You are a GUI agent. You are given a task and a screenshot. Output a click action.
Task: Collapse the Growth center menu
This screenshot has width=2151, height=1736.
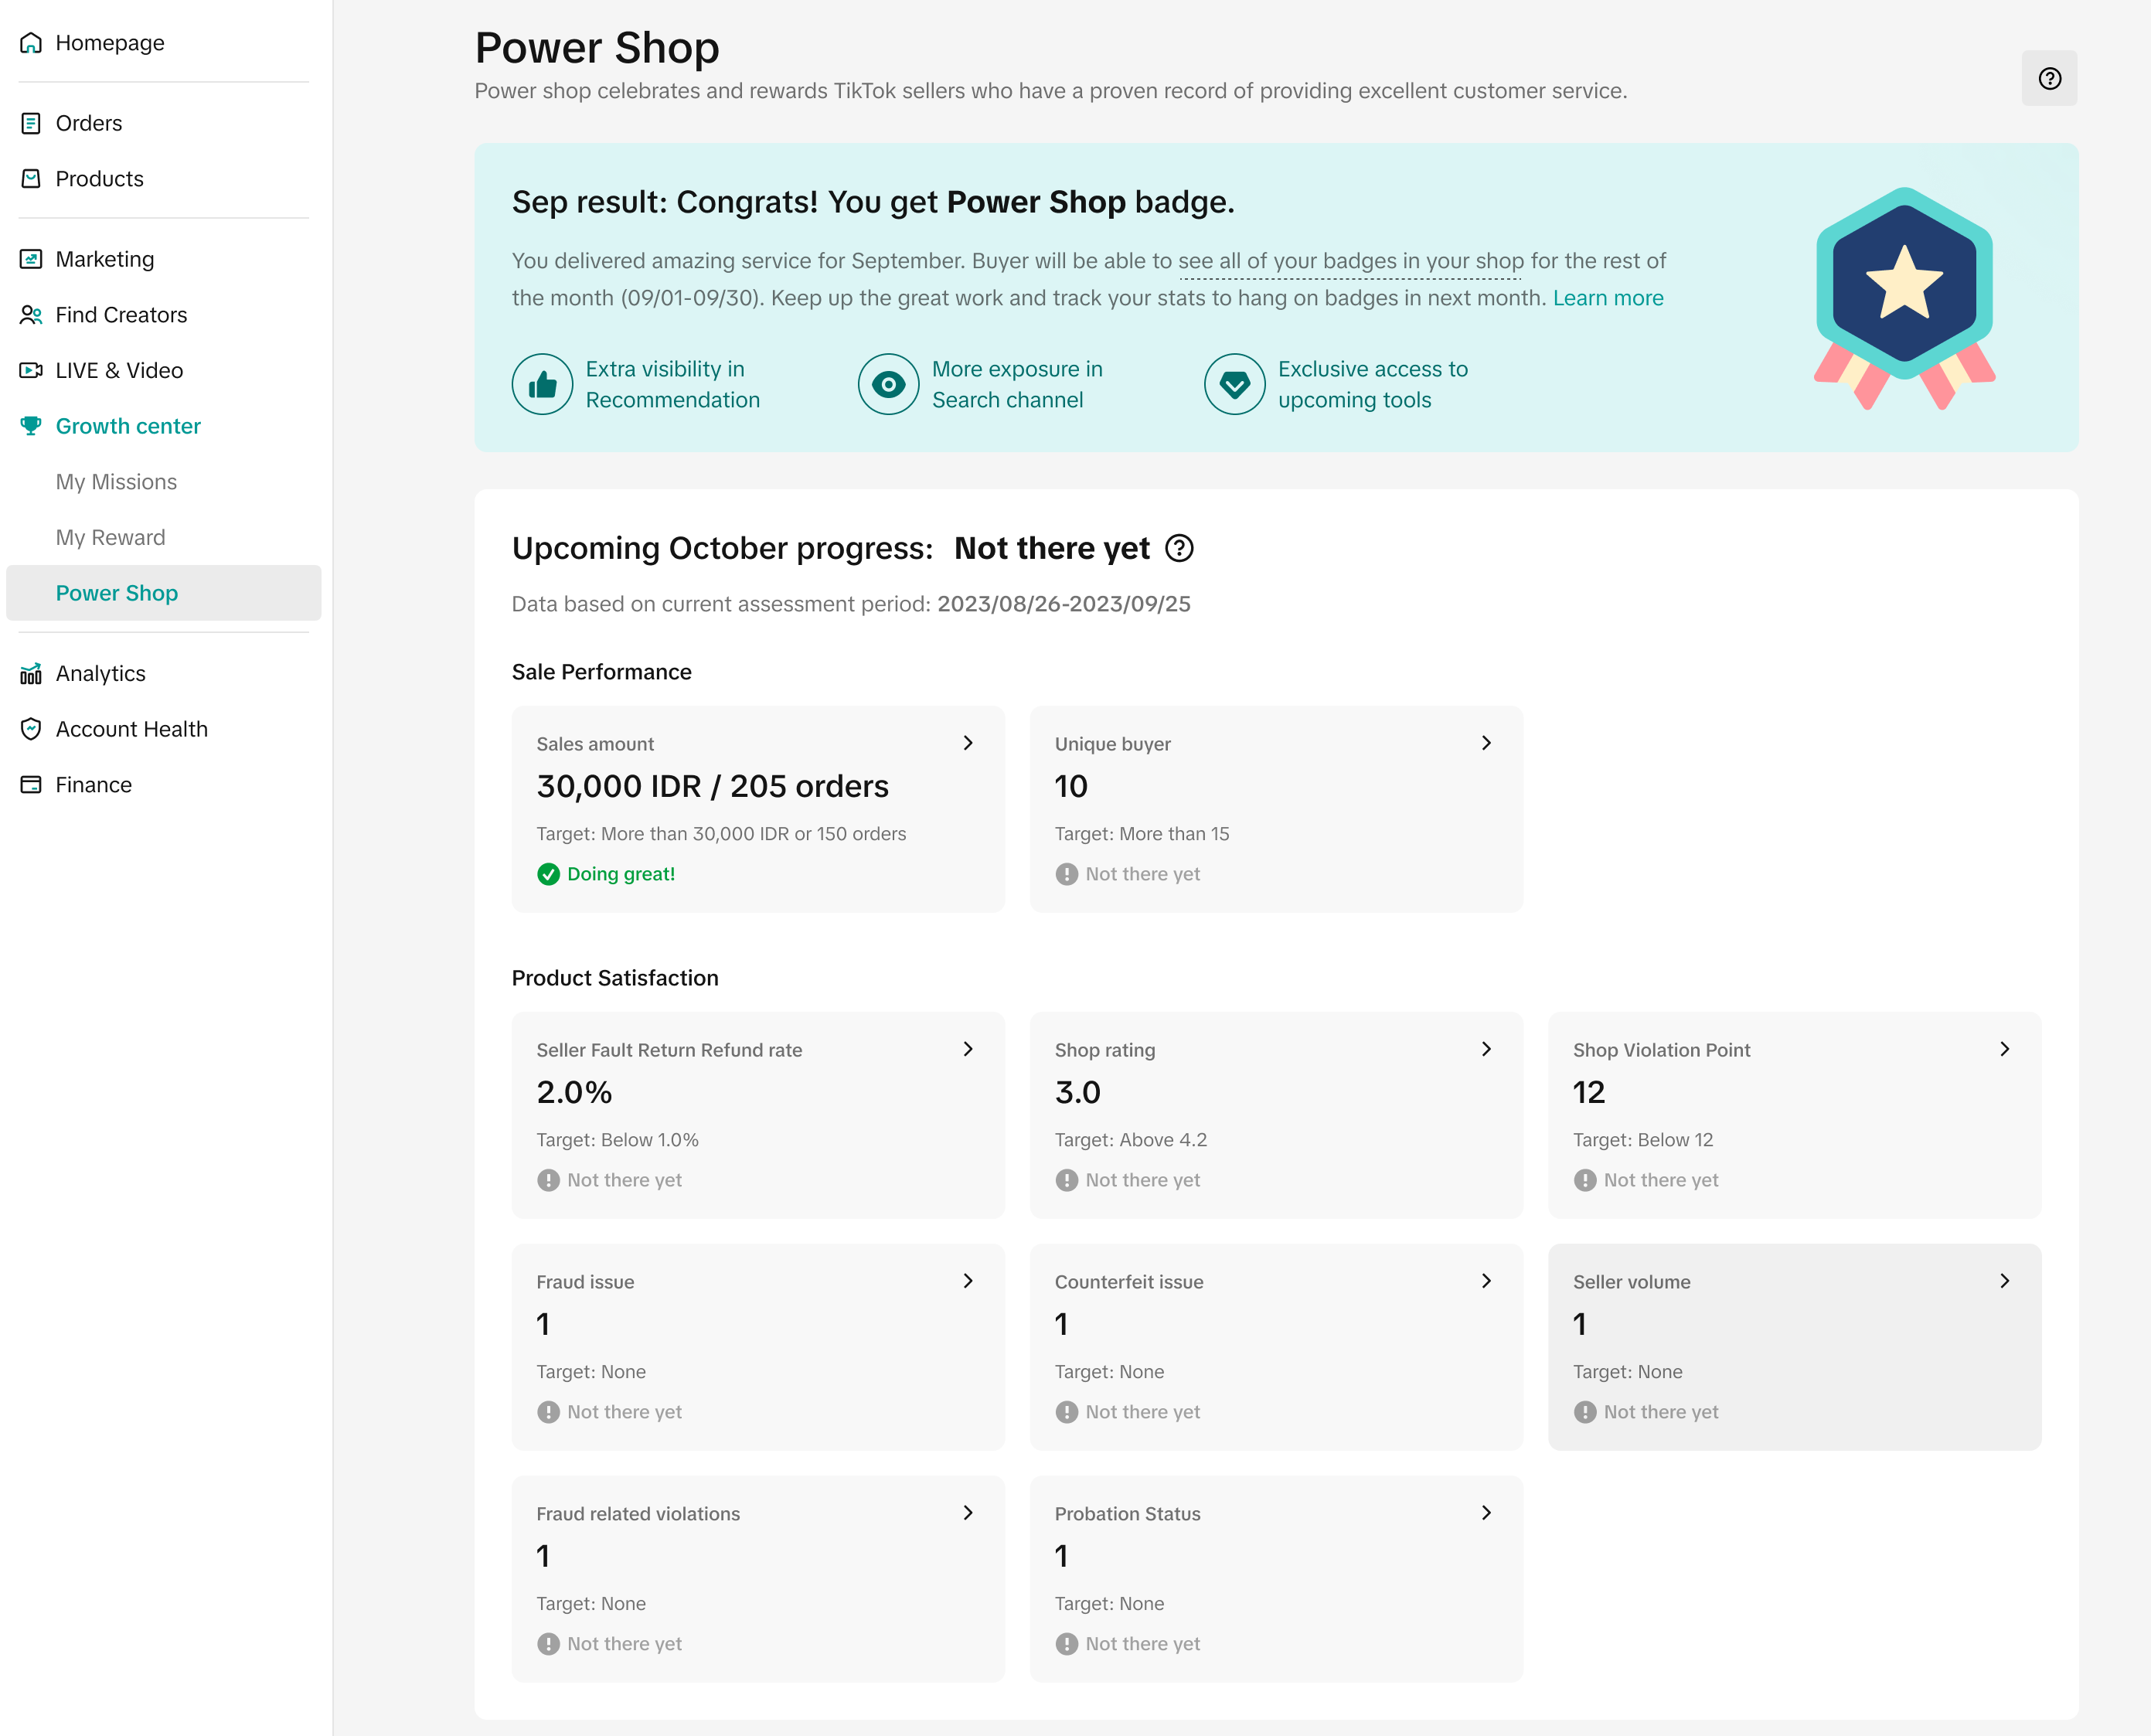tap(128, 426)
